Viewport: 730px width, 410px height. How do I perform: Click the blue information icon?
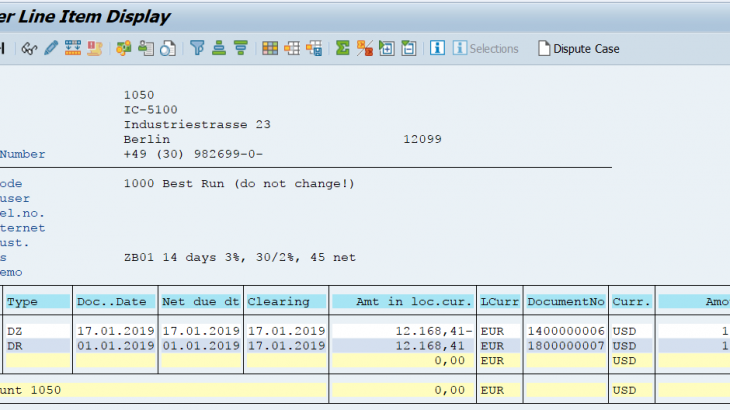pos(437,48)
